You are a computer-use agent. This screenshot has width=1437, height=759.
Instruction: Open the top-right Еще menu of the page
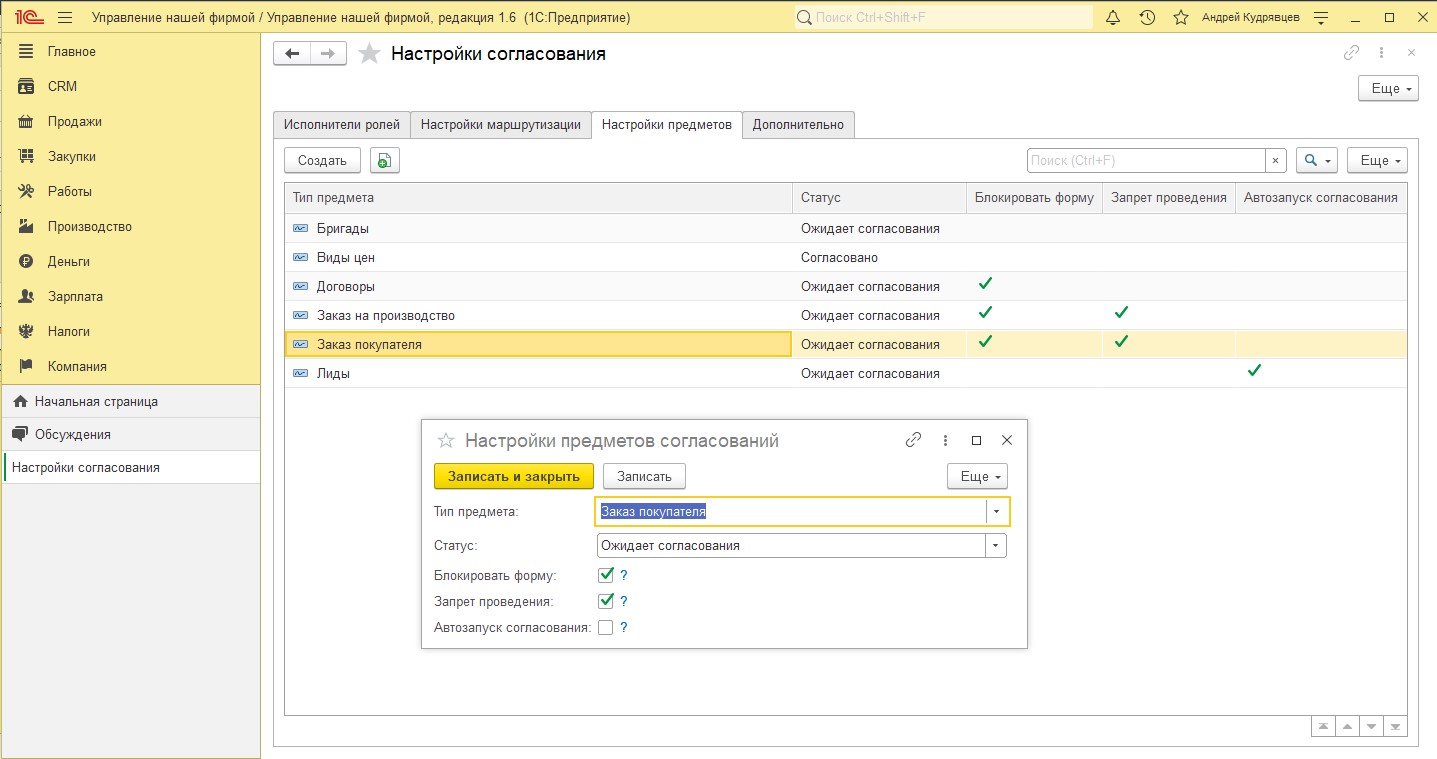click(x=1388, y=88)
